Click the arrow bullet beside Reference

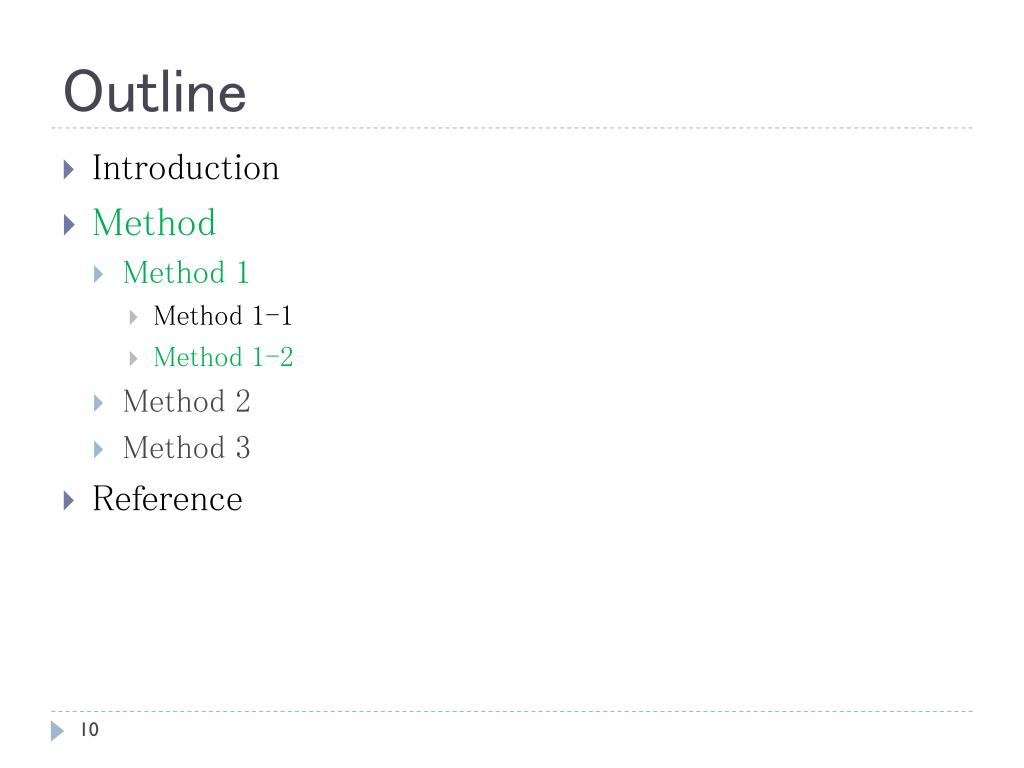(x=69, y=501)
